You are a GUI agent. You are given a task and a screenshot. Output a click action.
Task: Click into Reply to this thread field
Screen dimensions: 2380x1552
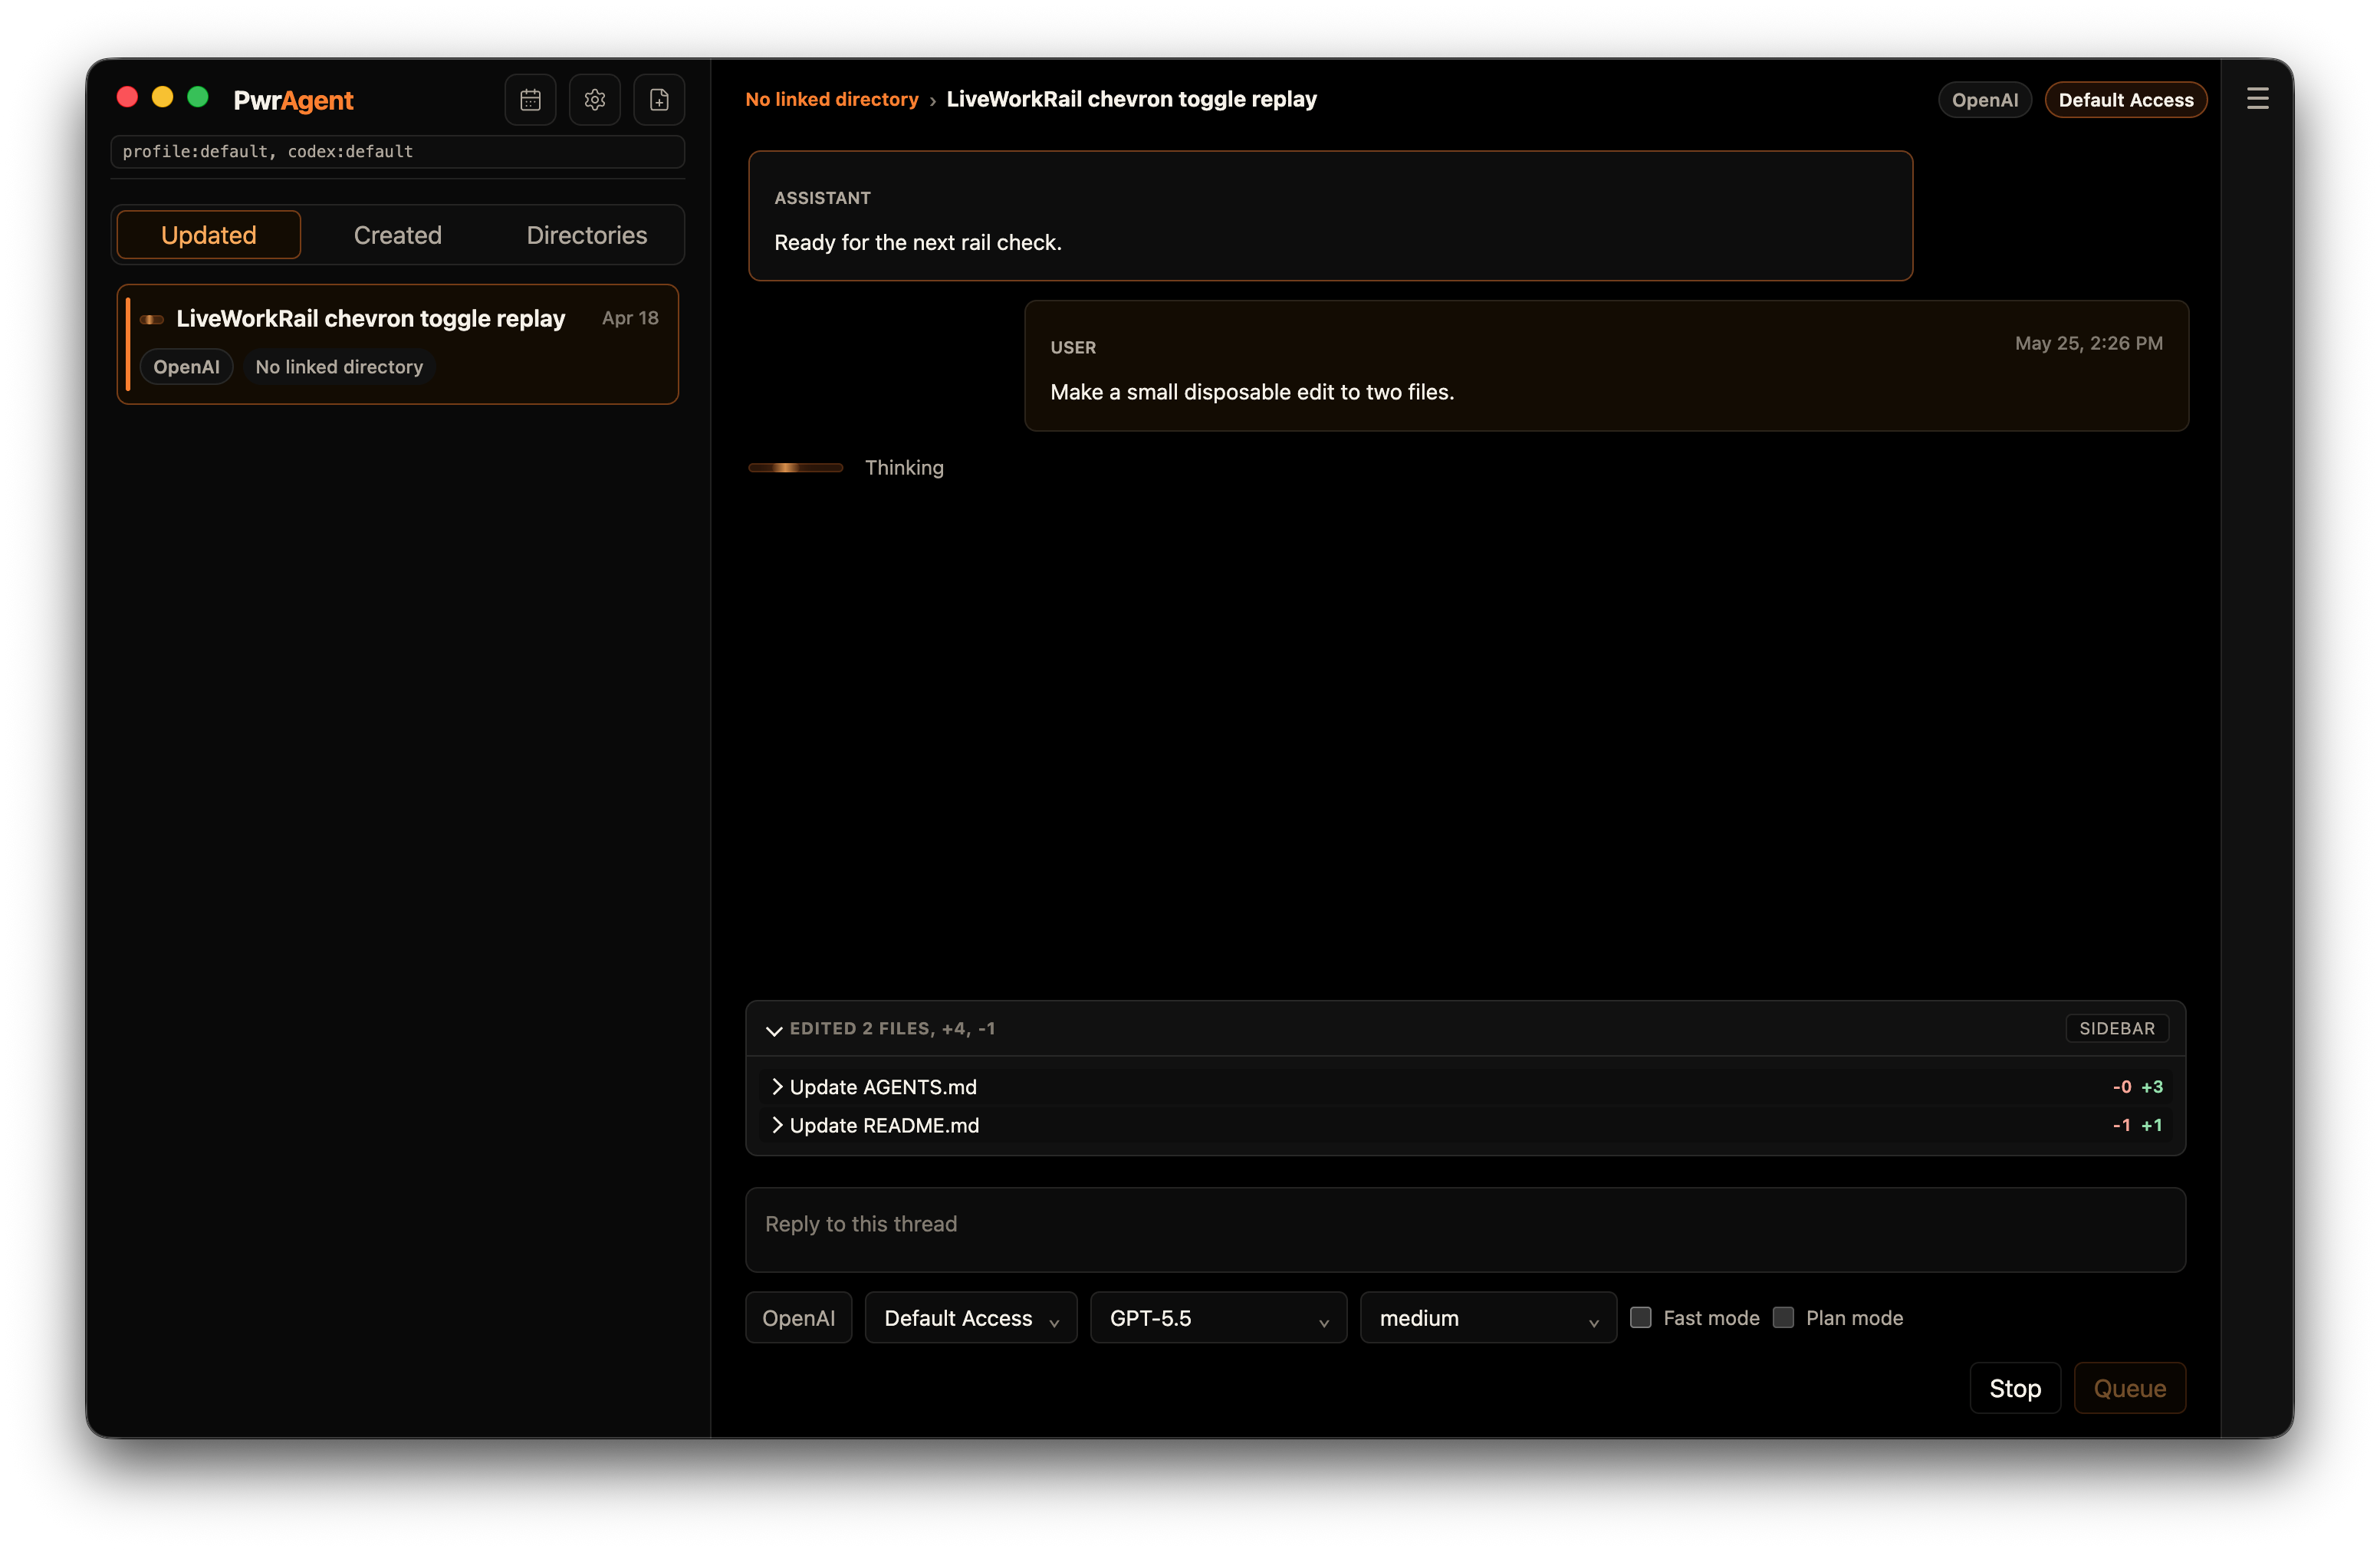1465,1230
